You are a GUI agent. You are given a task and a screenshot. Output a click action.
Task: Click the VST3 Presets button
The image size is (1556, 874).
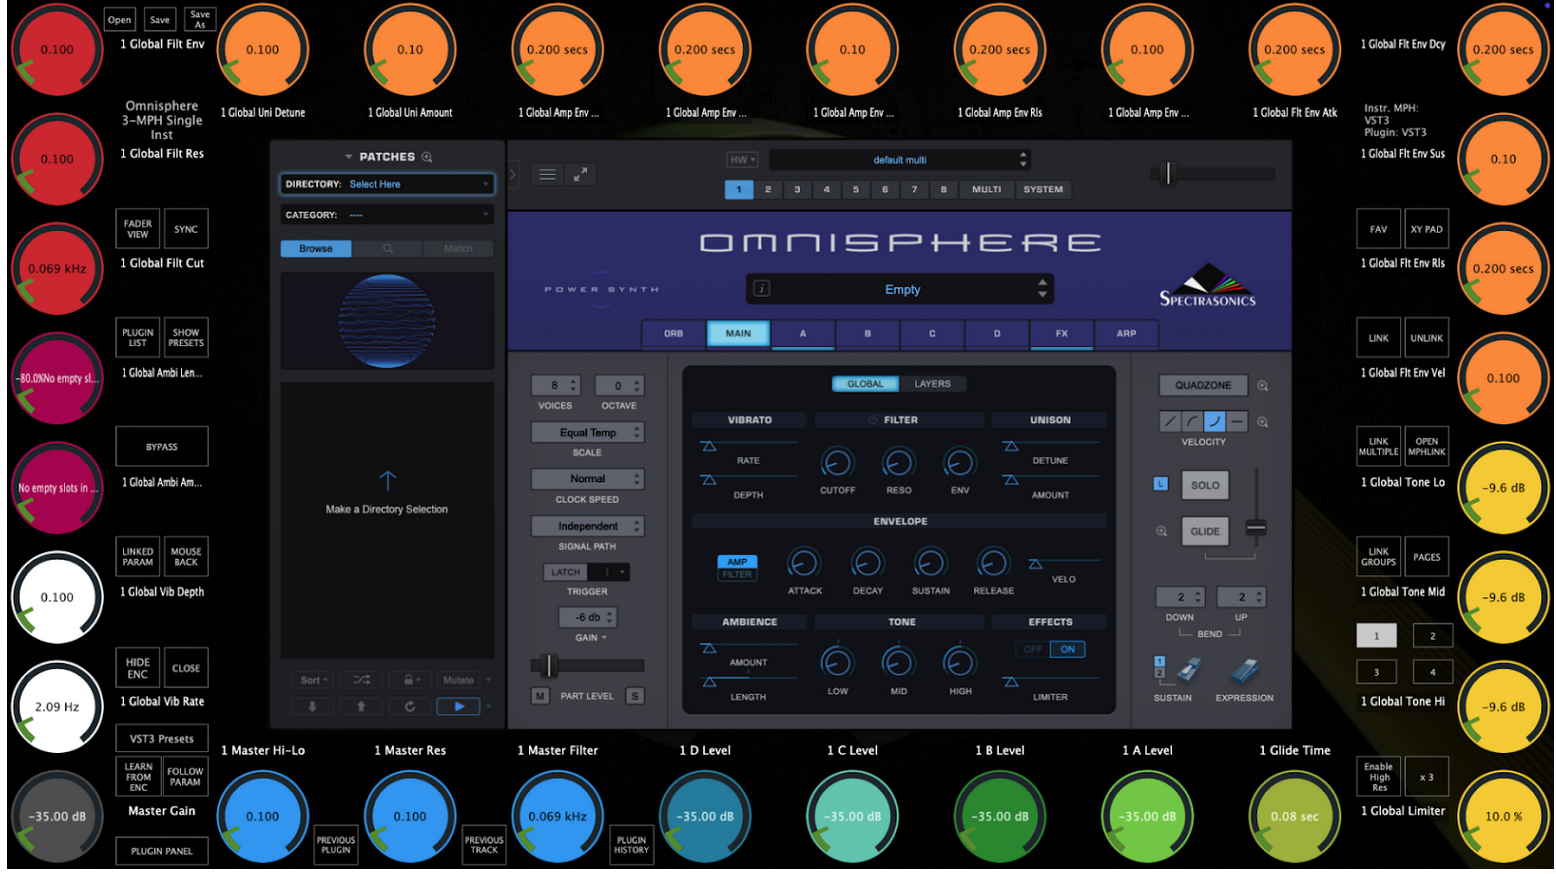[162, 739]
